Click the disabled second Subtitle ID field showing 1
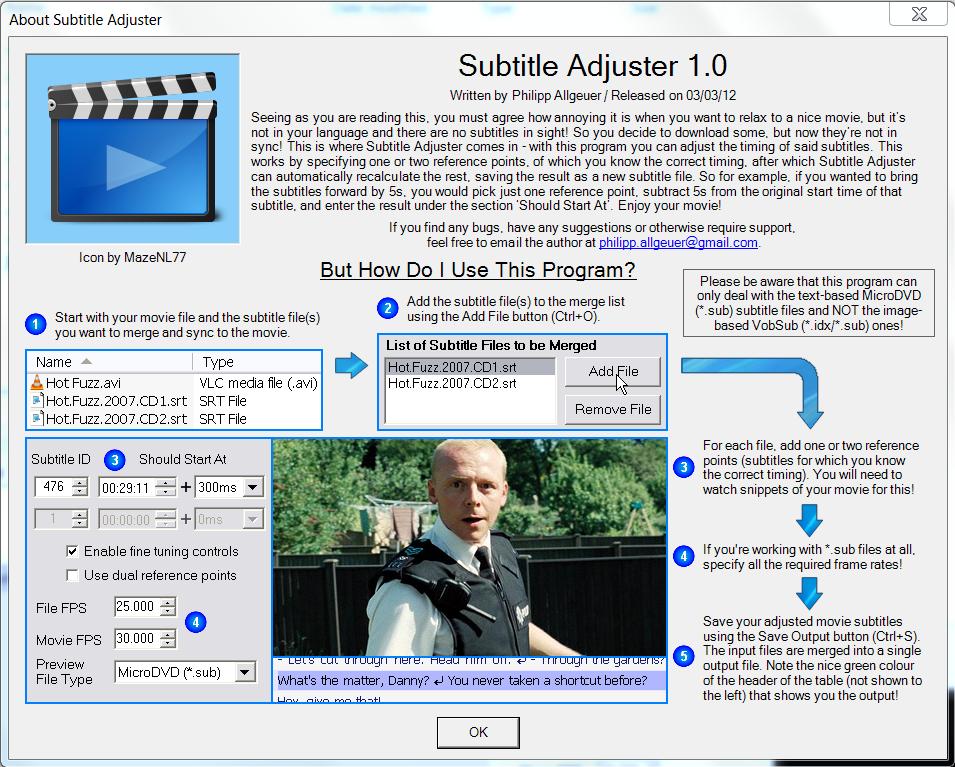This screenshot has height=767, width=955. 54,519
